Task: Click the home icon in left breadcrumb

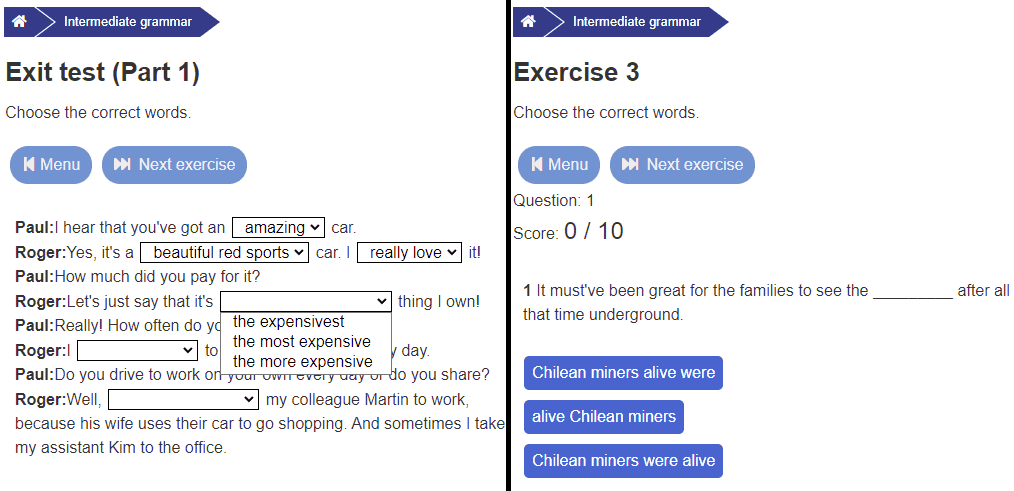Action: pyautogui.click(x=19, y=22)
